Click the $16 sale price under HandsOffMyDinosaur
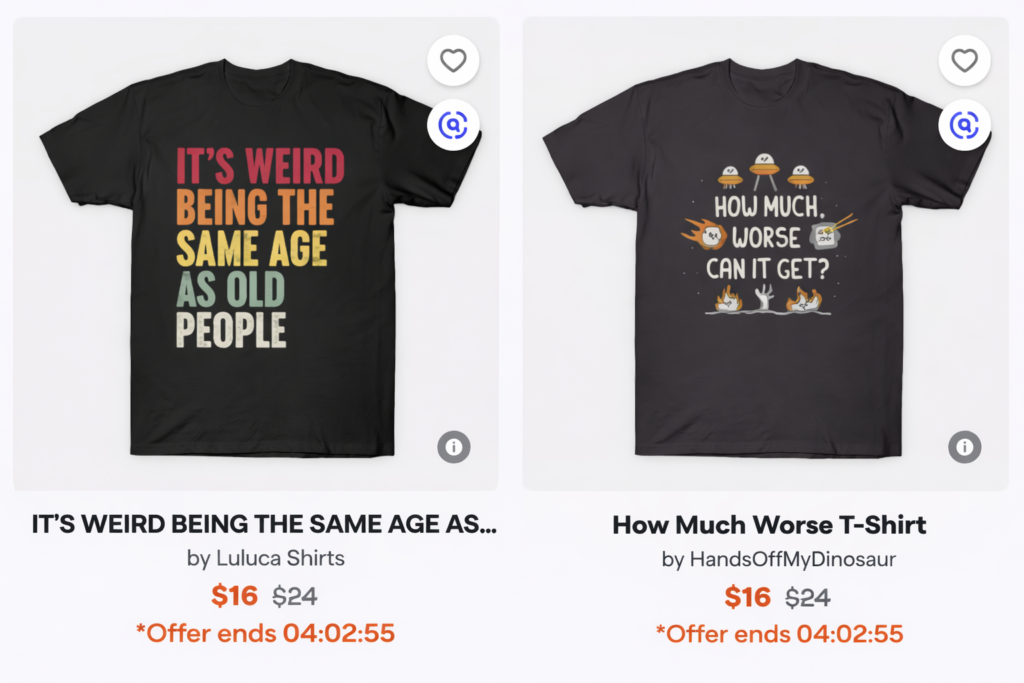The height and width of the screenshot is (683, 1024). pyautogui.click(x=747, y=597)
